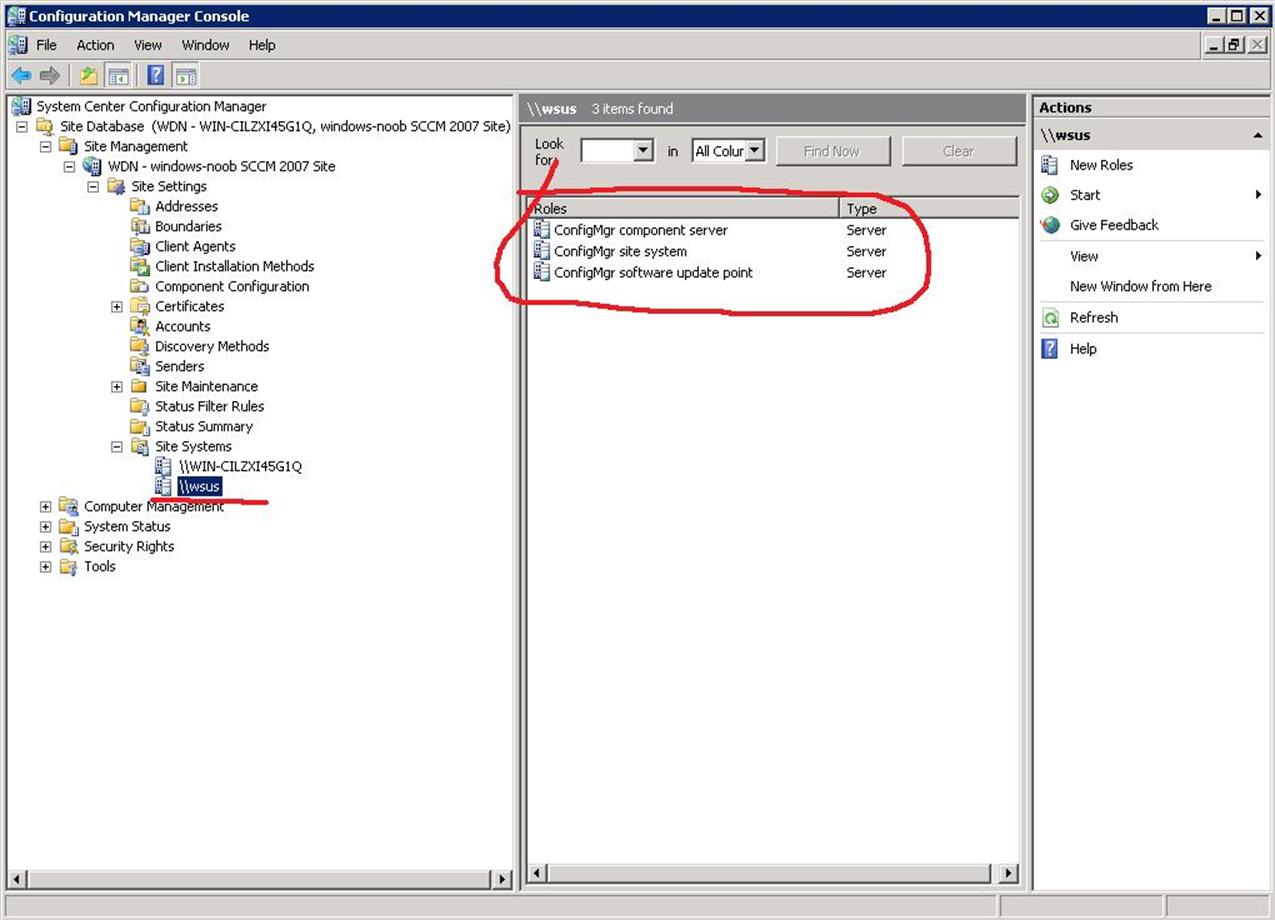Click the Look for text field
This screenshot has height=920, width=1275.
coord(607,151)
